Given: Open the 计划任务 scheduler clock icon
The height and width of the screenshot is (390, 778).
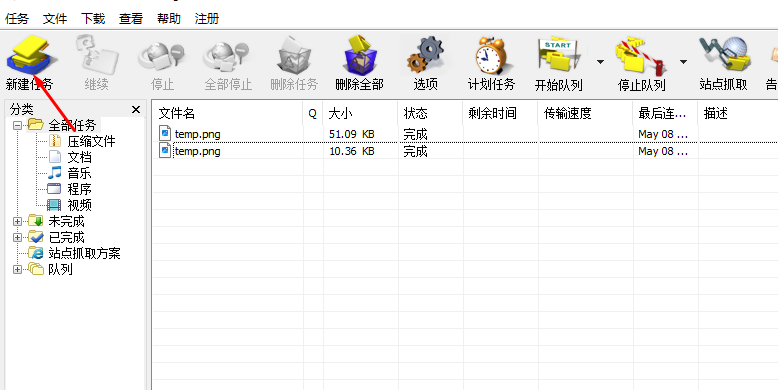Looking at the screenshot, I should (491, 55).
